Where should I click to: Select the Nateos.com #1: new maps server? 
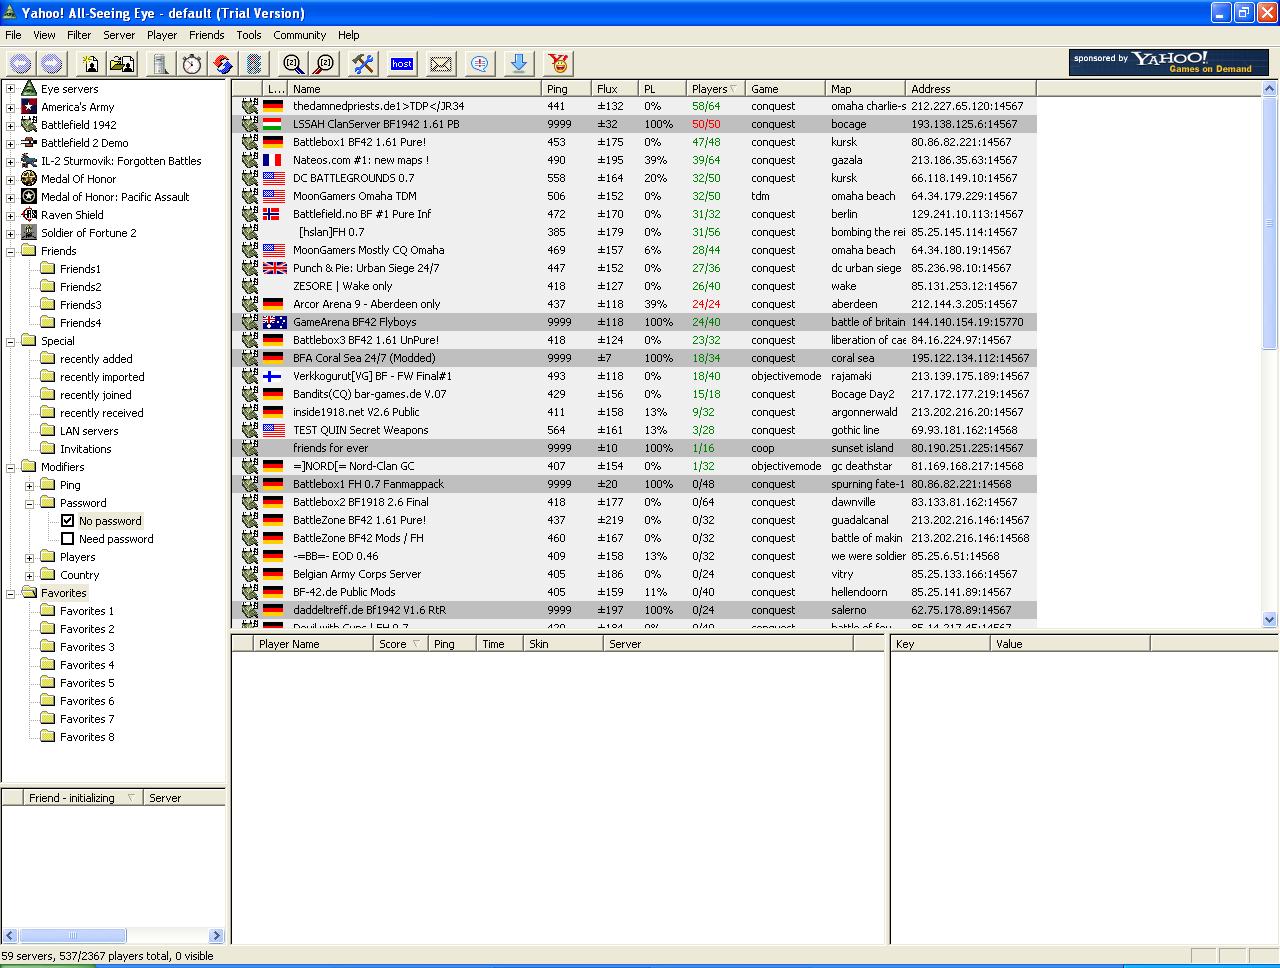pyautogui.click(x=634, y=160)
